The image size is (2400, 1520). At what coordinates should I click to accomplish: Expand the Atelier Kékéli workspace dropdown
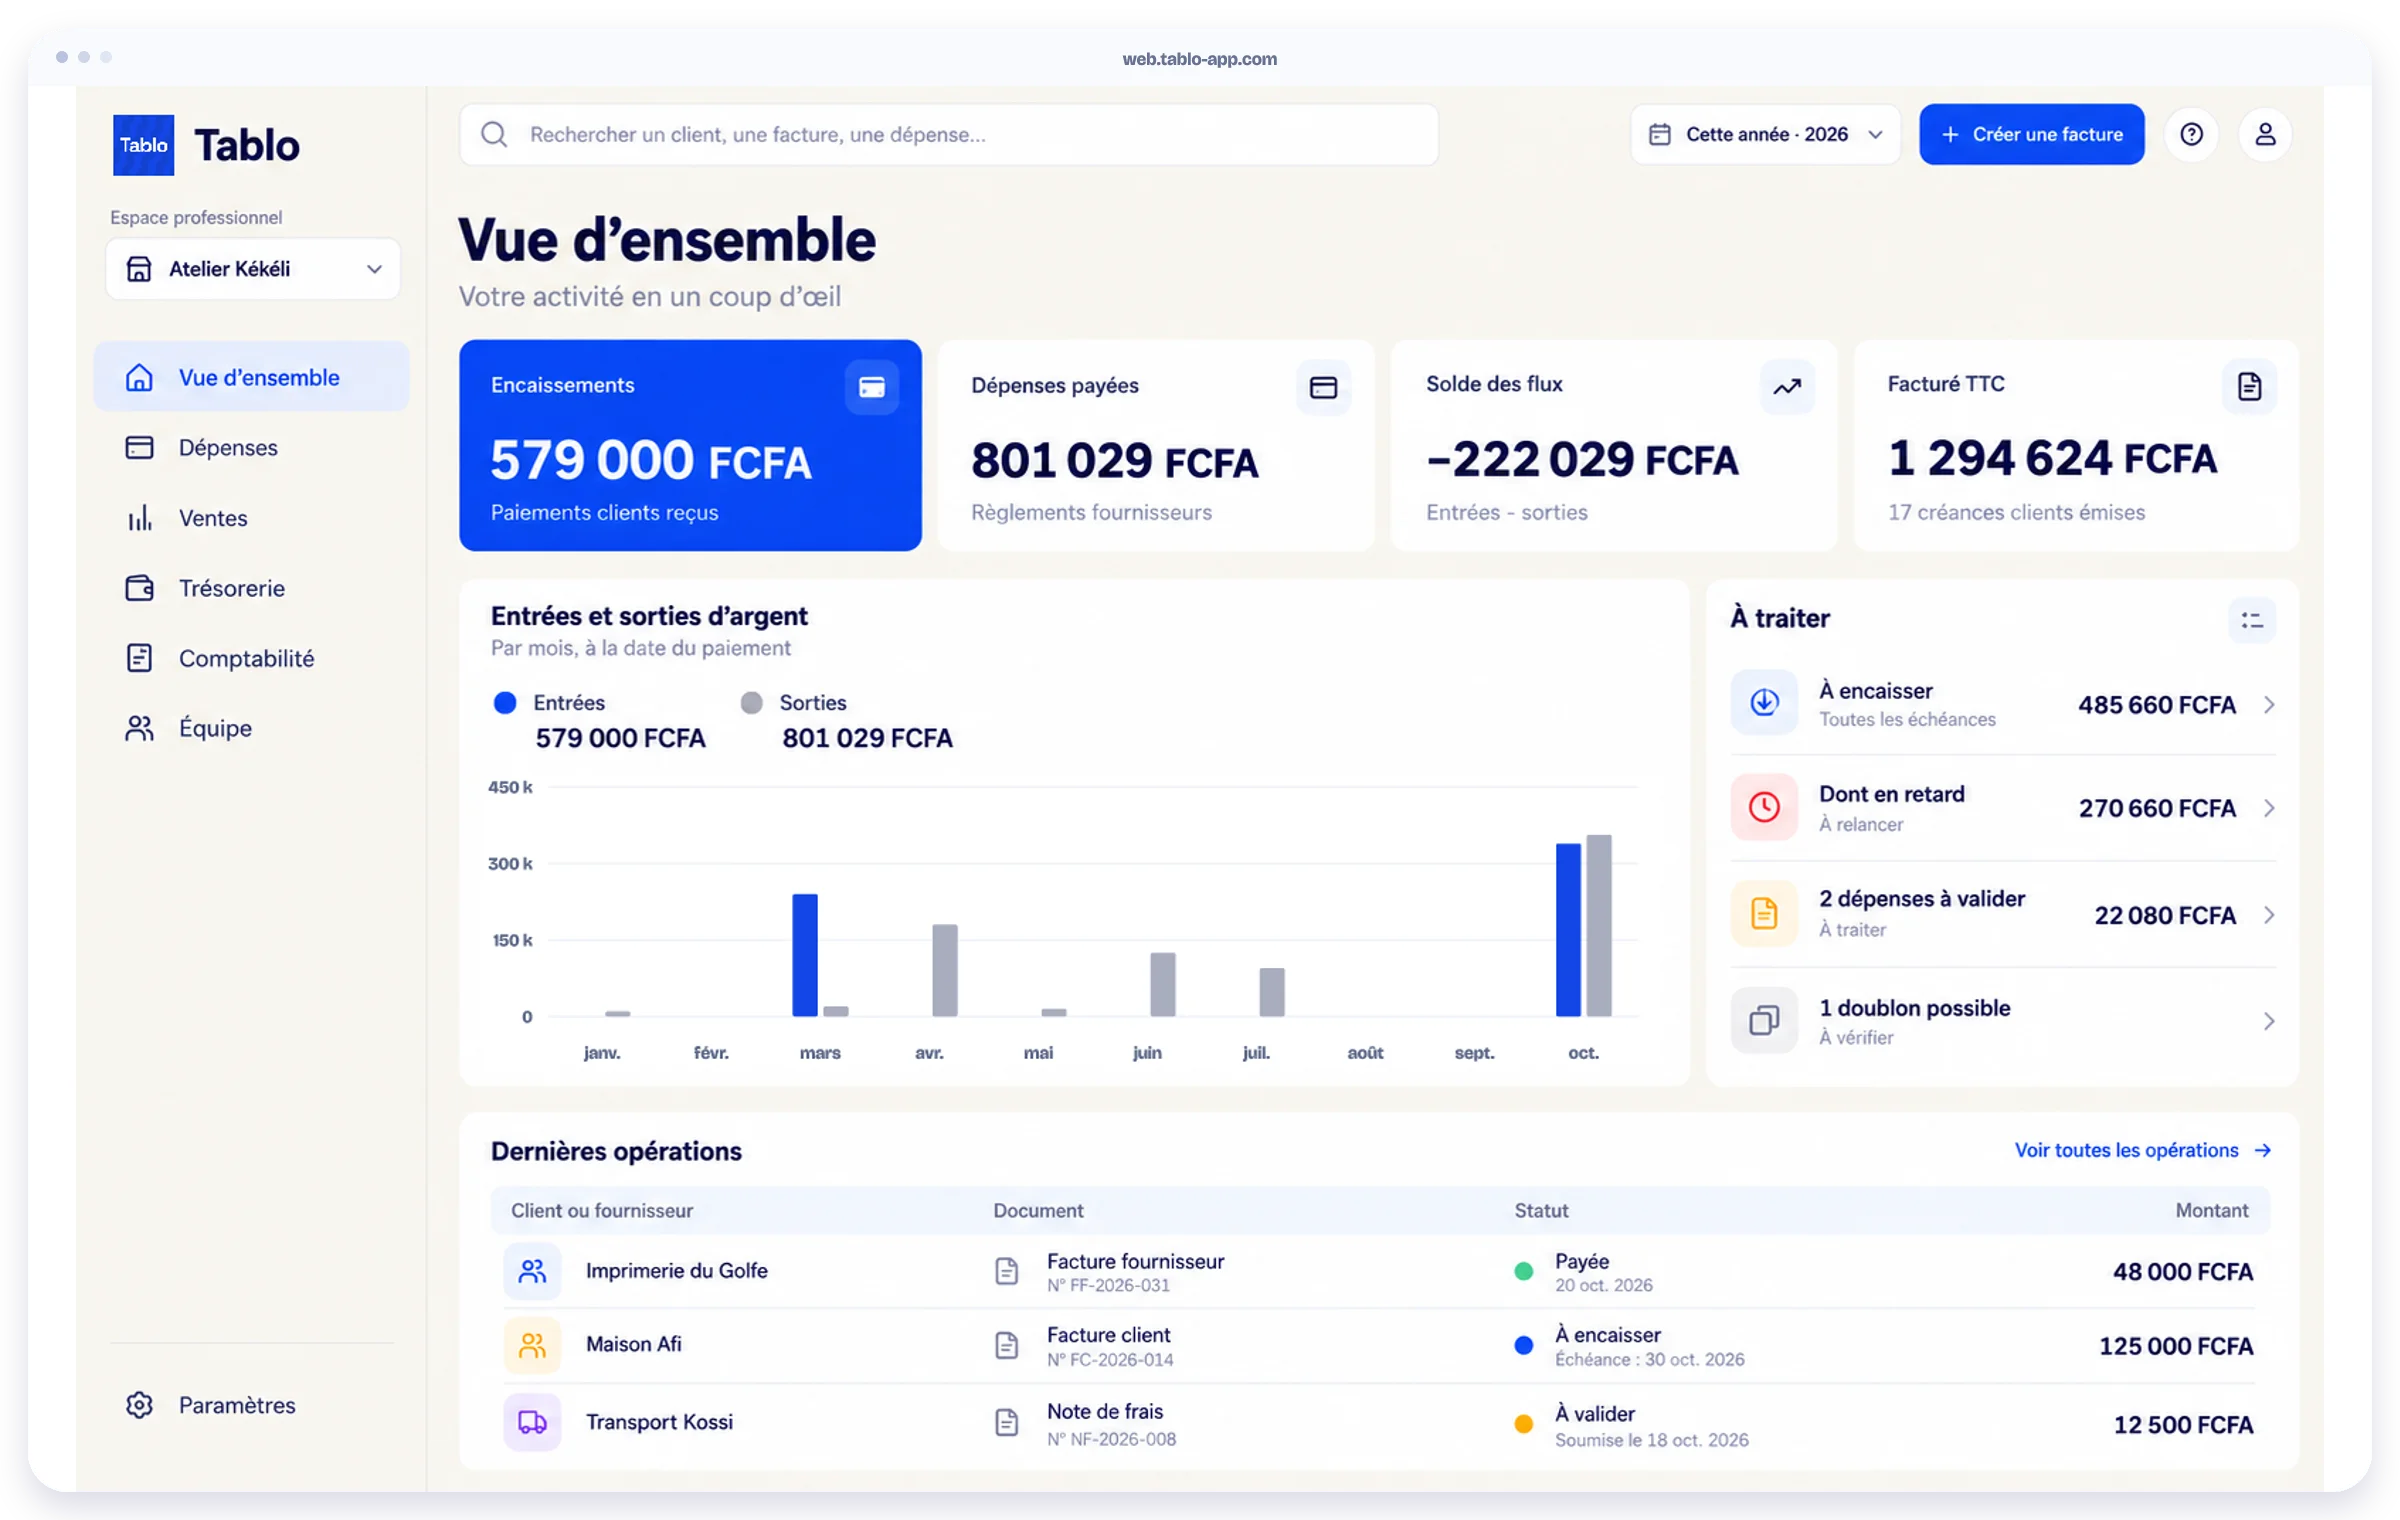point(253,268)
